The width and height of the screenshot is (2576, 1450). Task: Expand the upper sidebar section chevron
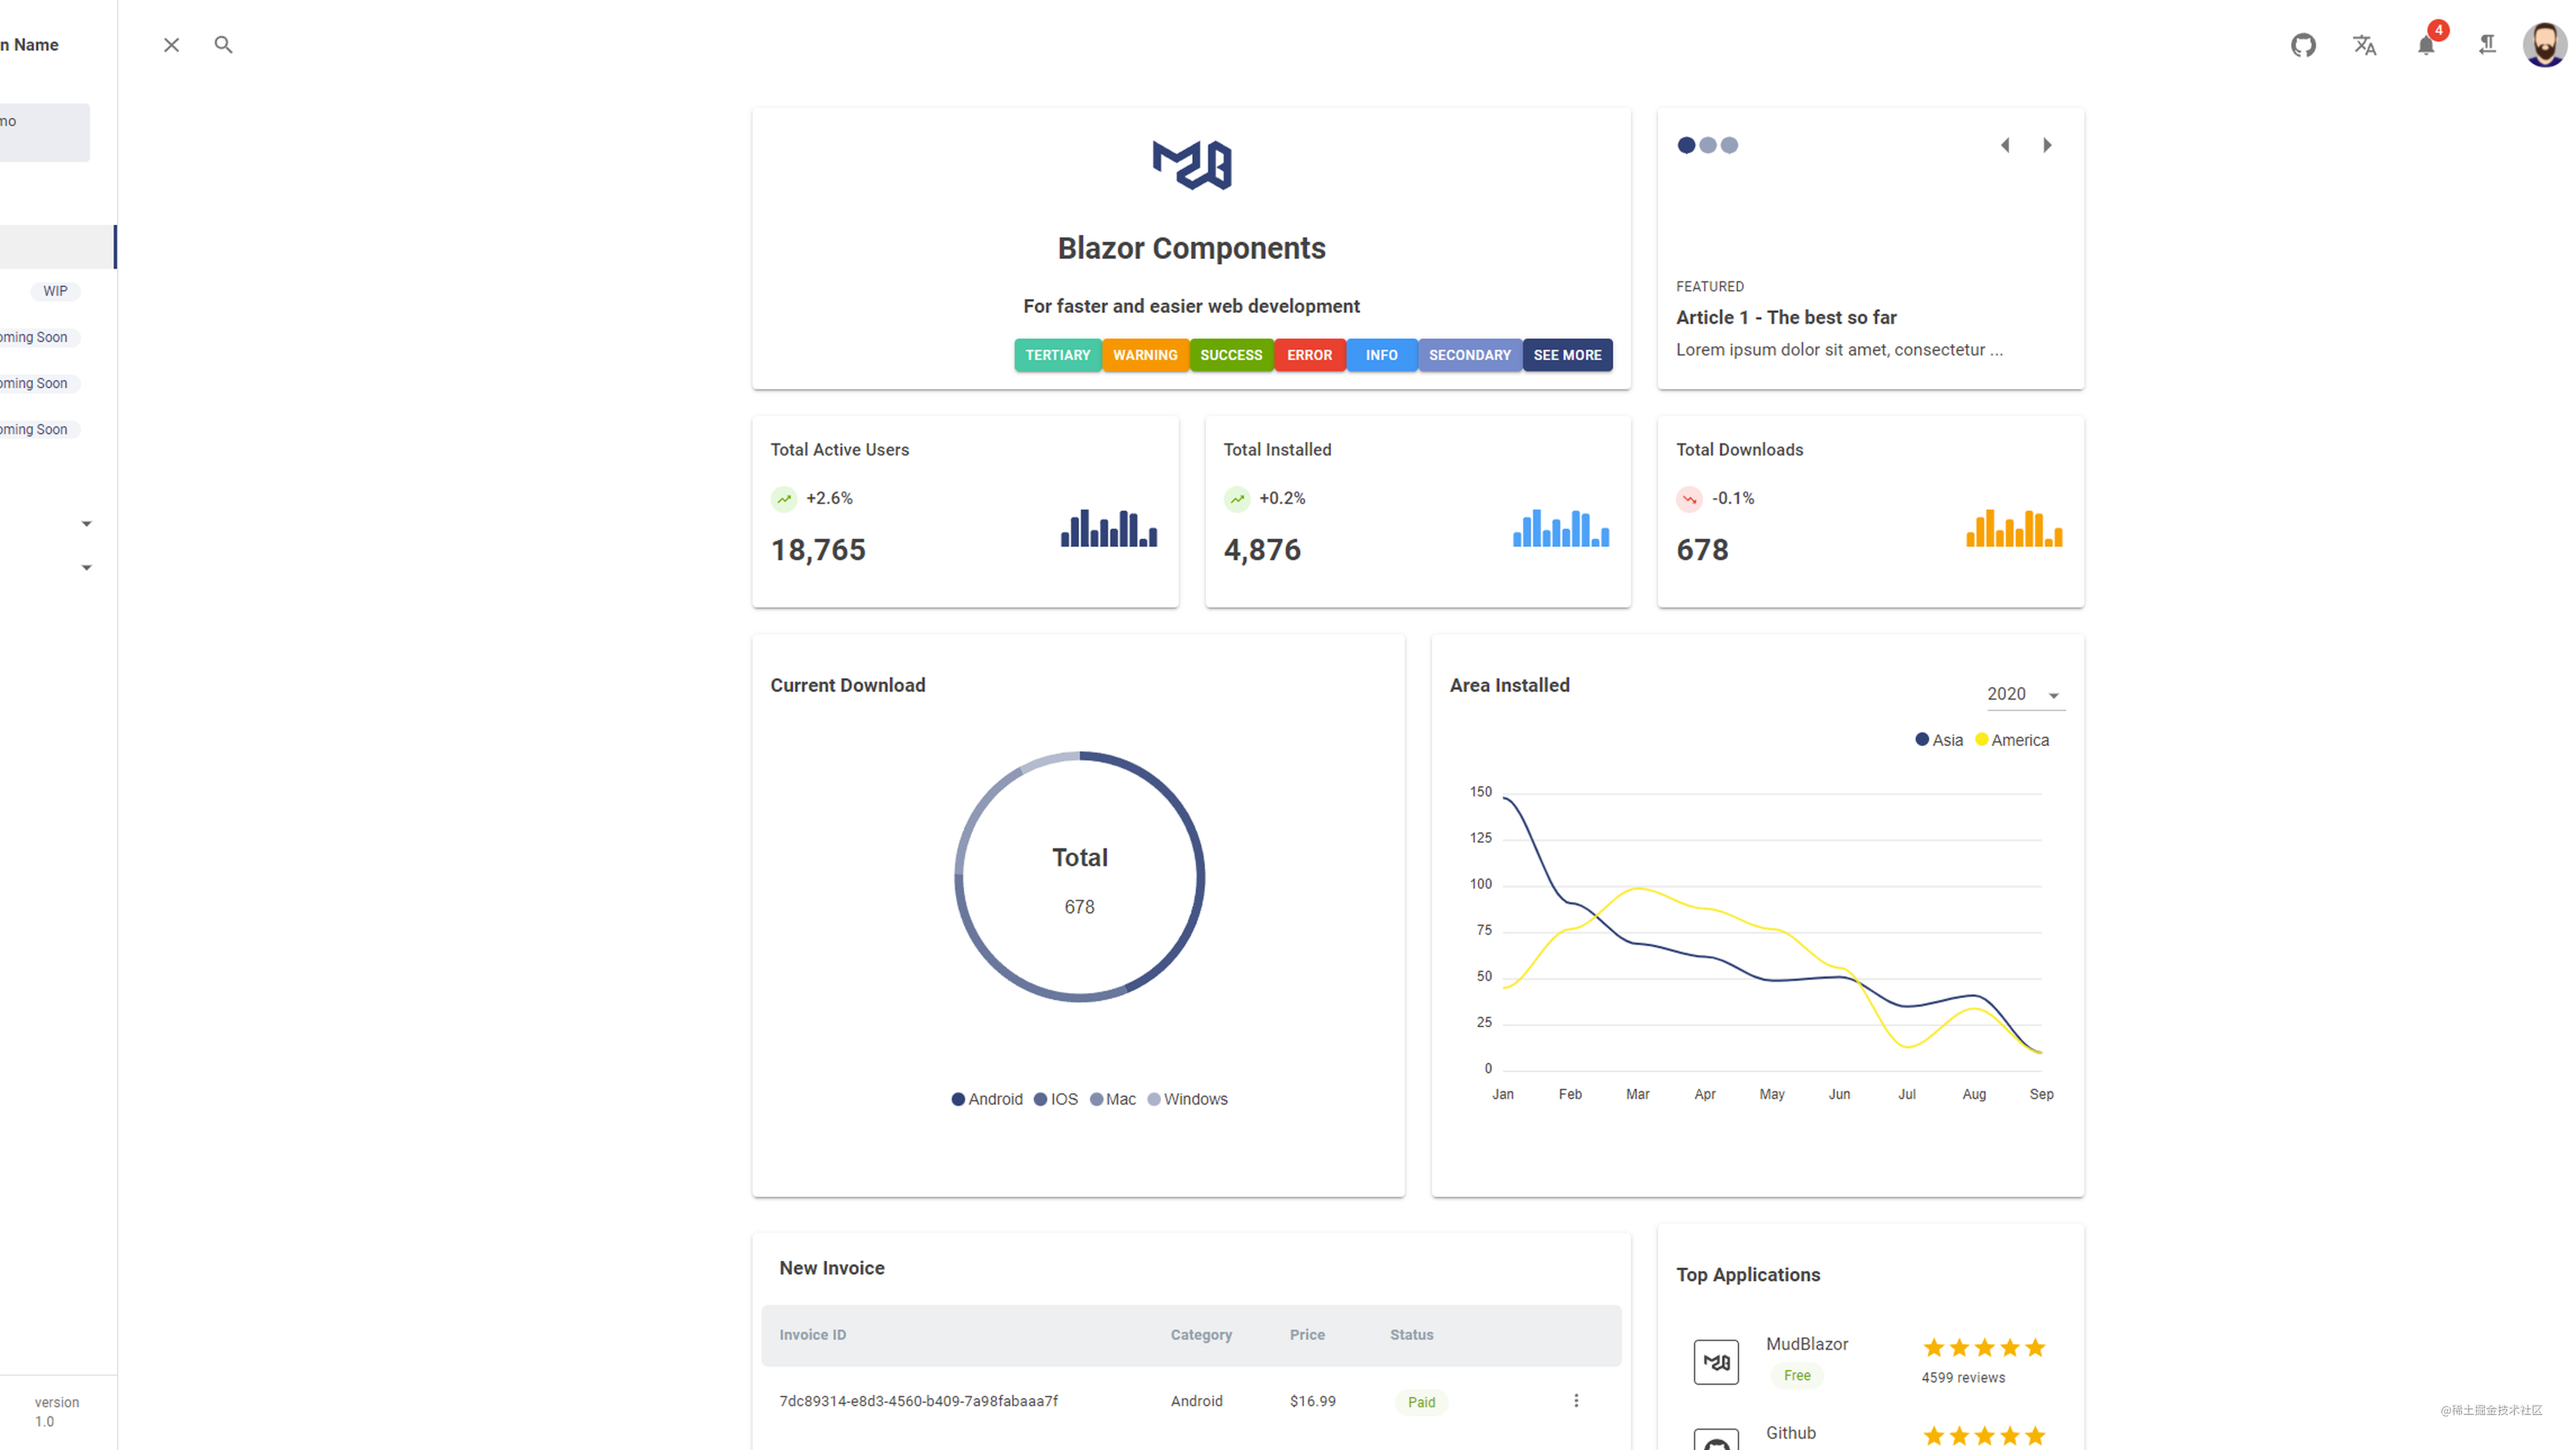click(x=86, y=523)
